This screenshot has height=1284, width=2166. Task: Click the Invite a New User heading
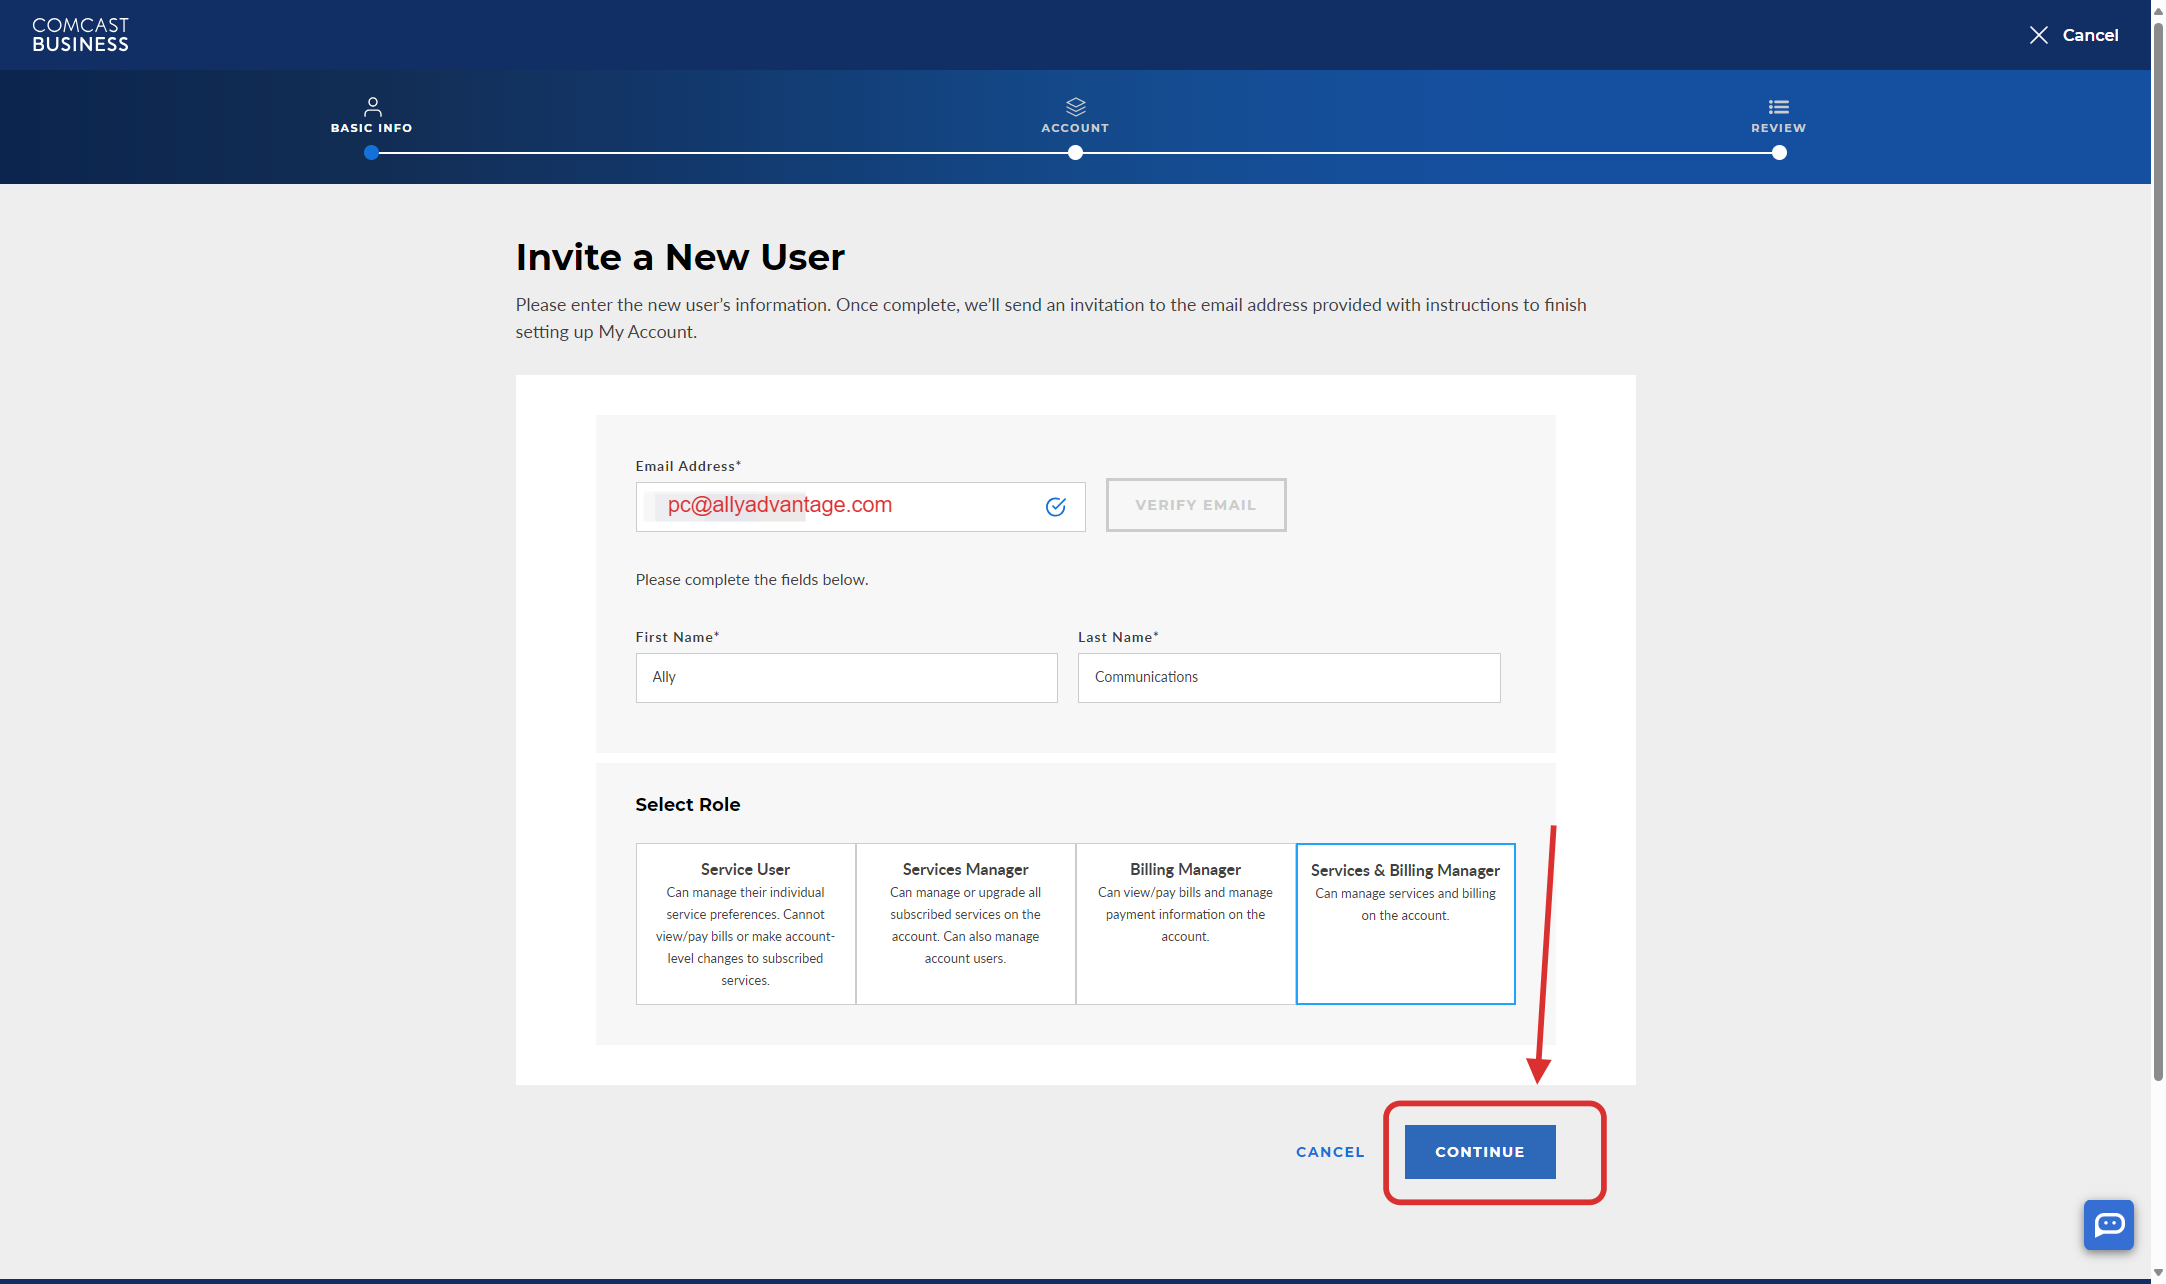click(x=680, y=257)
